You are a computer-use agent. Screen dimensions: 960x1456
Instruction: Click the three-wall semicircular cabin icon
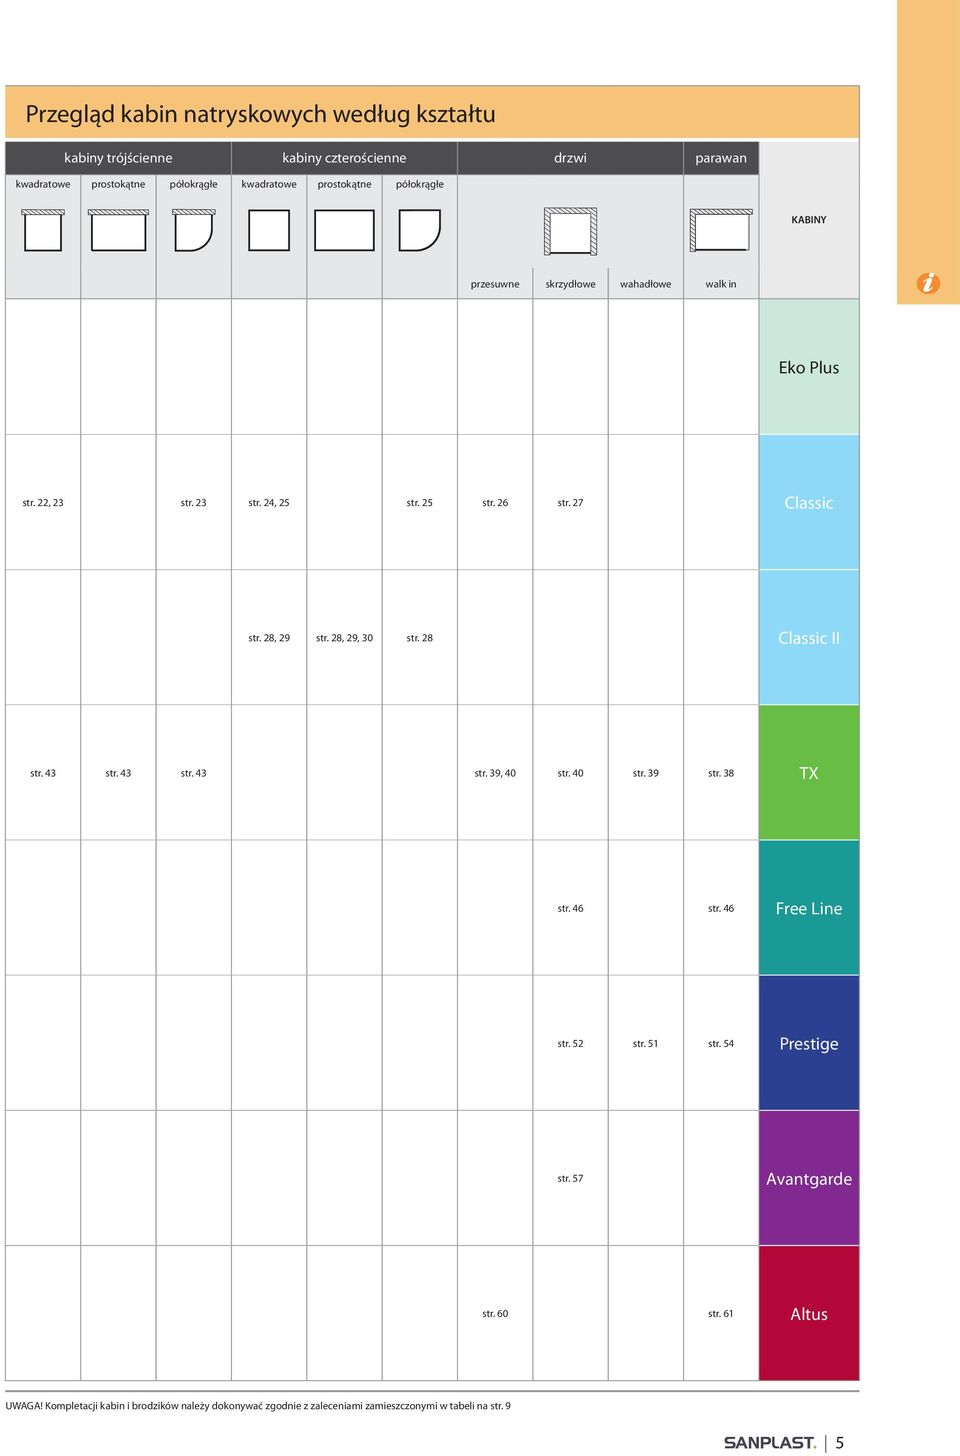point(194,230)
